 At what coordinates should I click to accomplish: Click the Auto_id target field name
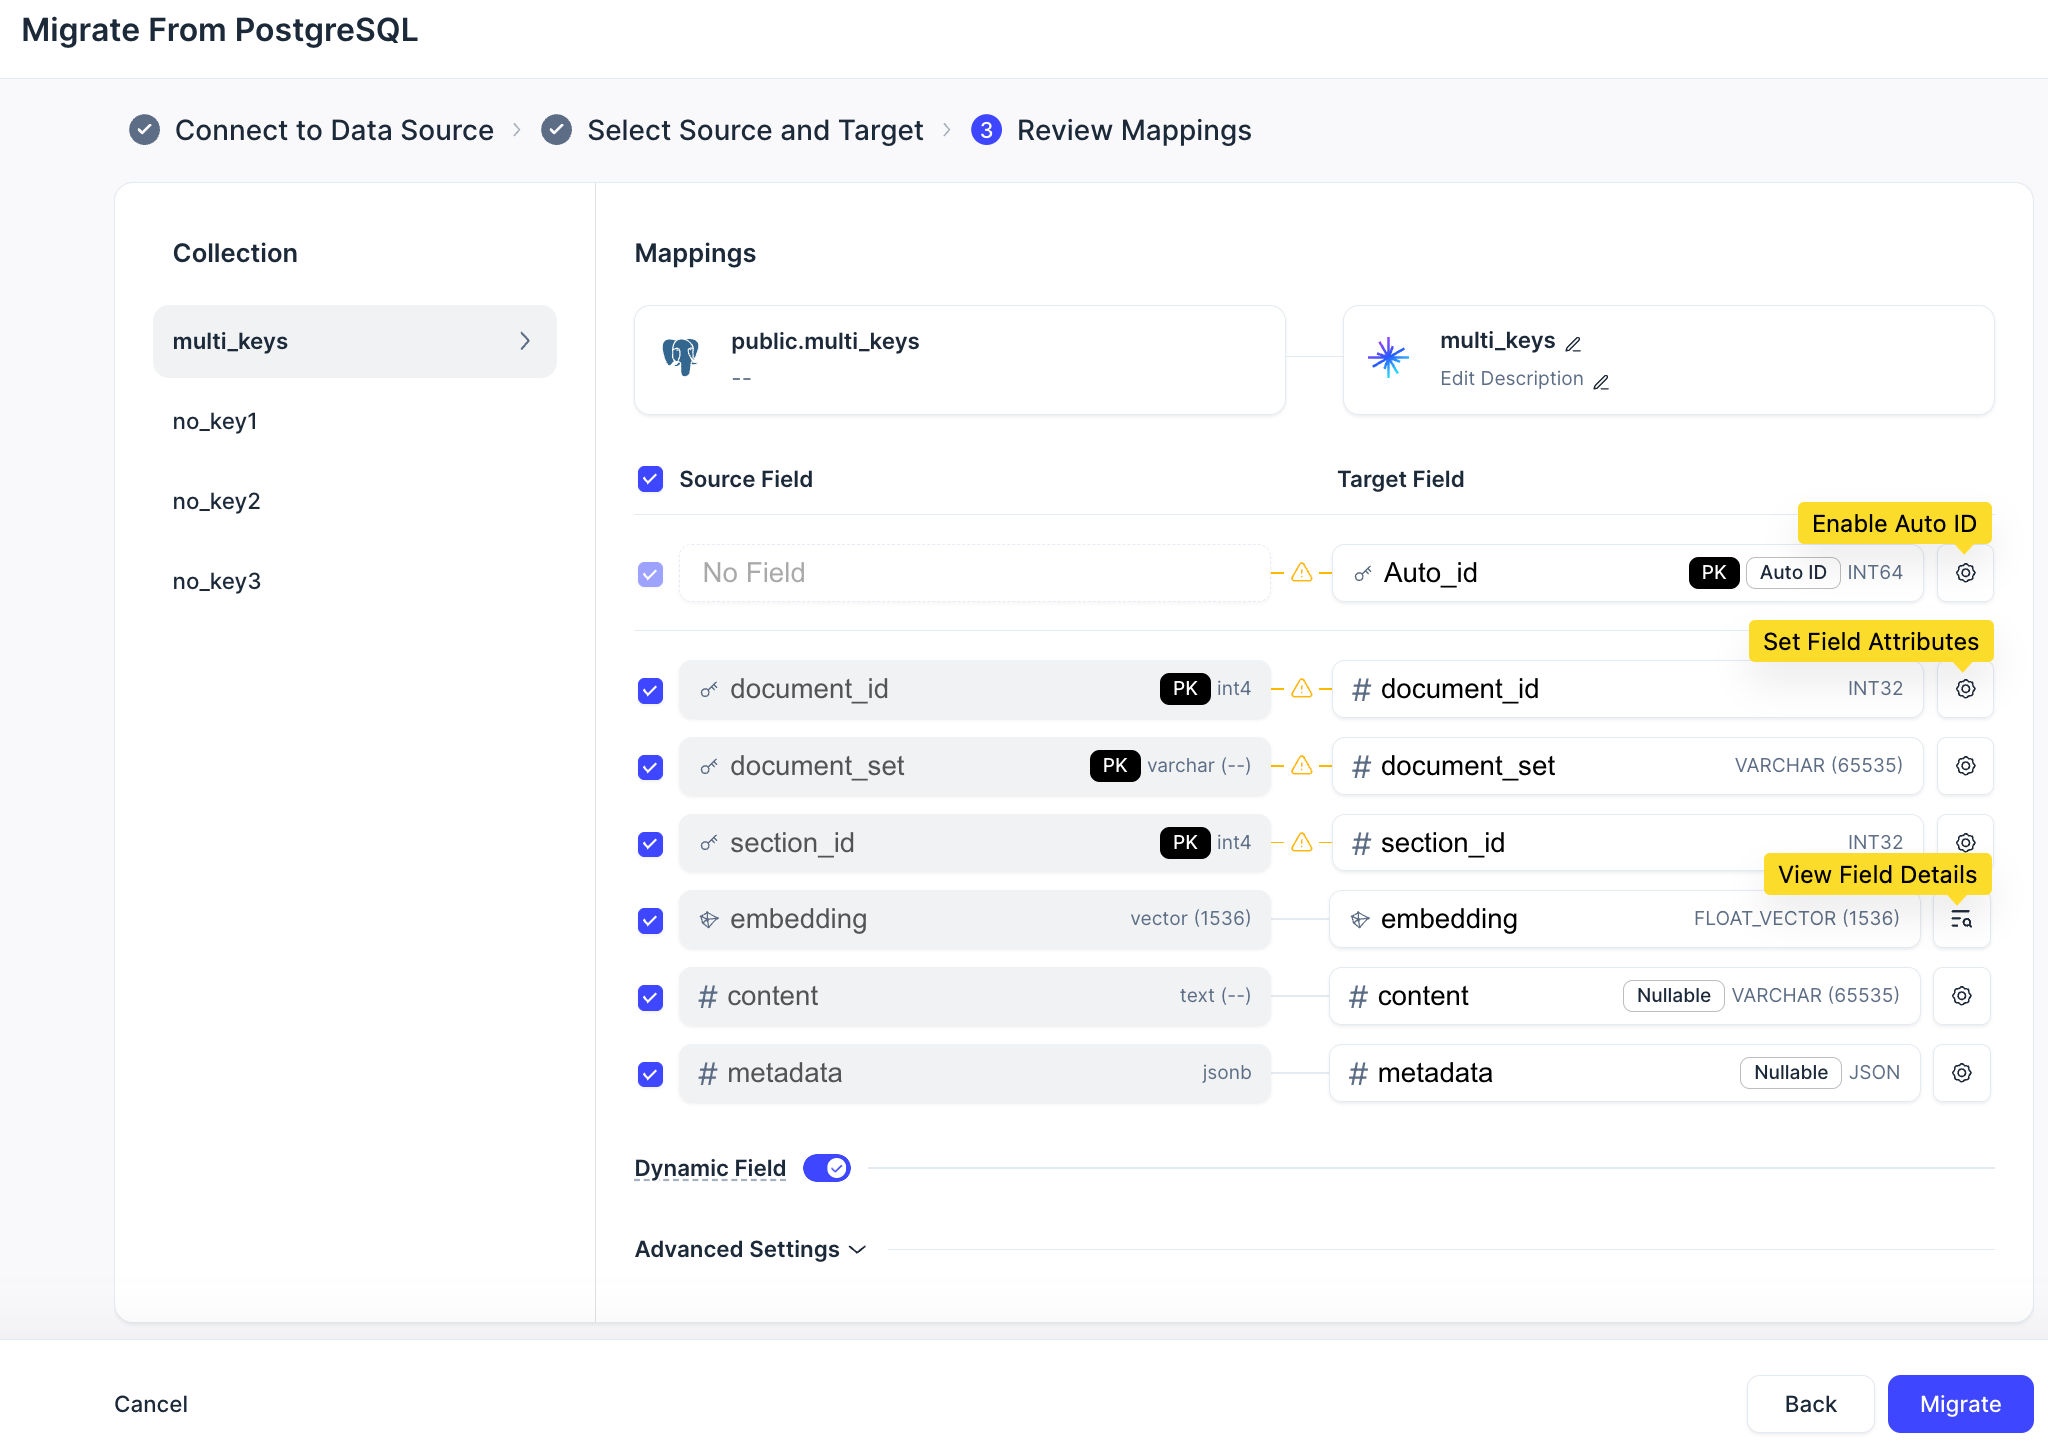pyautogui.click(x=1430, y=573)
